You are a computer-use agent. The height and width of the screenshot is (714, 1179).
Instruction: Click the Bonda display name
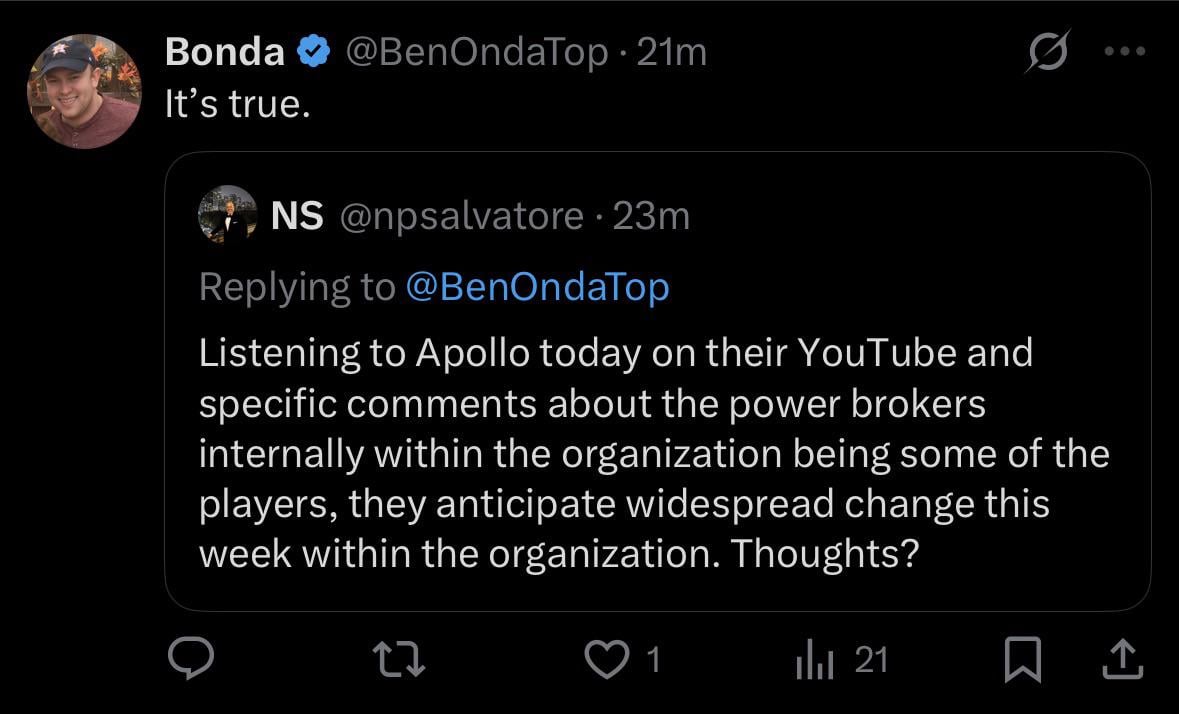tap(224, 52)
